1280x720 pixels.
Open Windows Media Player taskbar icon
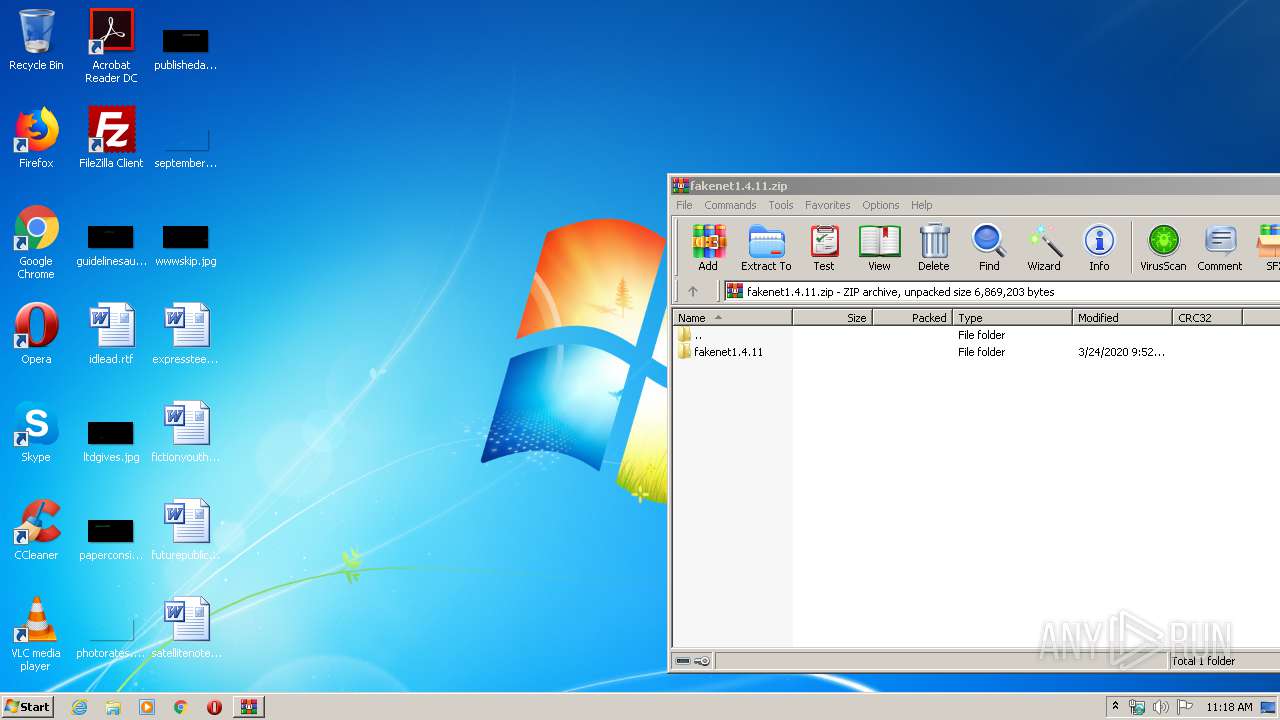147,707
